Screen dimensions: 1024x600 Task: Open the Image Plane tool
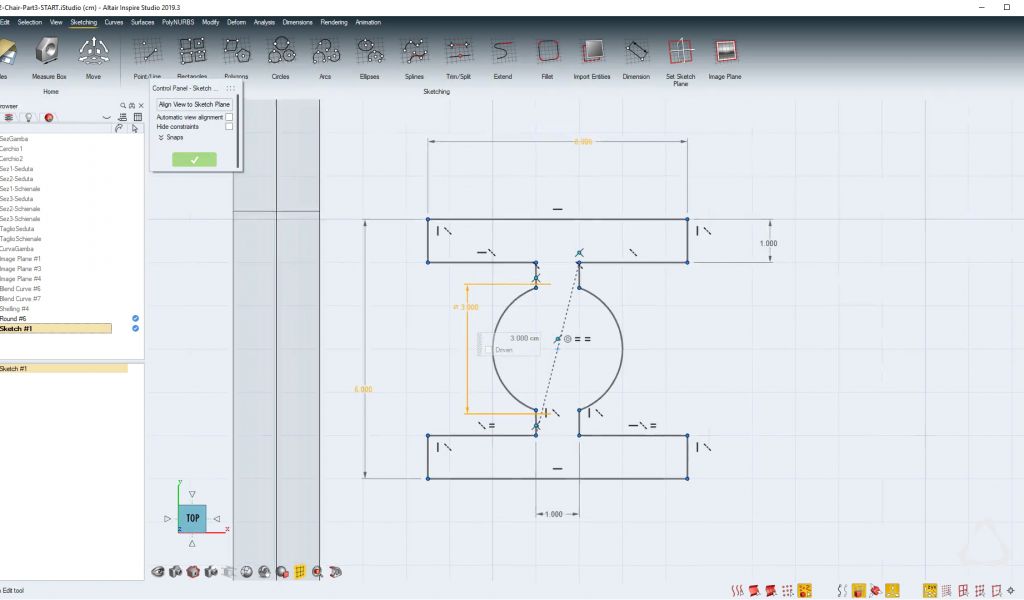point(725,52)
